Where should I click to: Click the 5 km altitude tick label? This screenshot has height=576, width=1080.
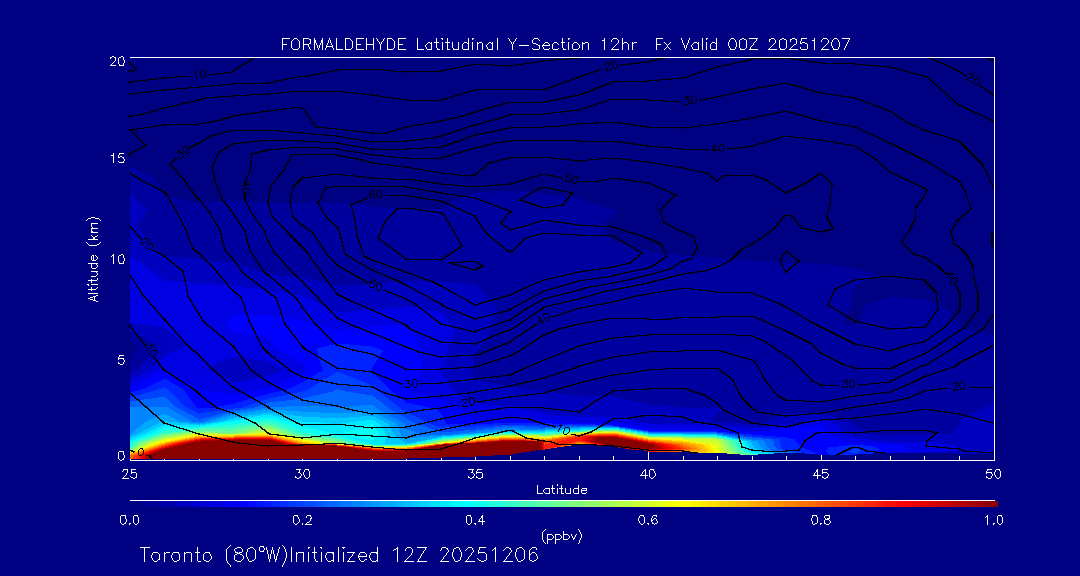pos(120,357)
